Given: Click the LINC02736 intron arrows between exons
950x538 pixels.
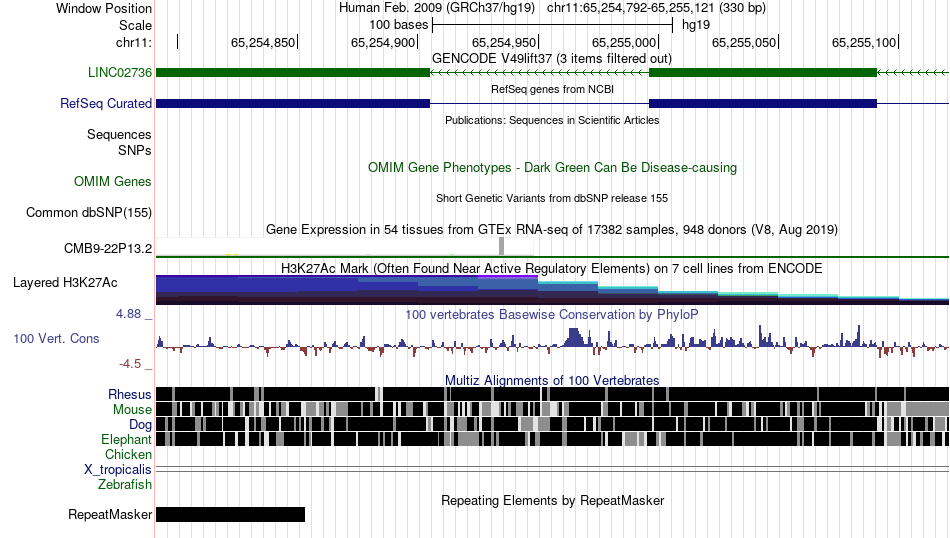Looking at the screenshot, I should 539,73.
